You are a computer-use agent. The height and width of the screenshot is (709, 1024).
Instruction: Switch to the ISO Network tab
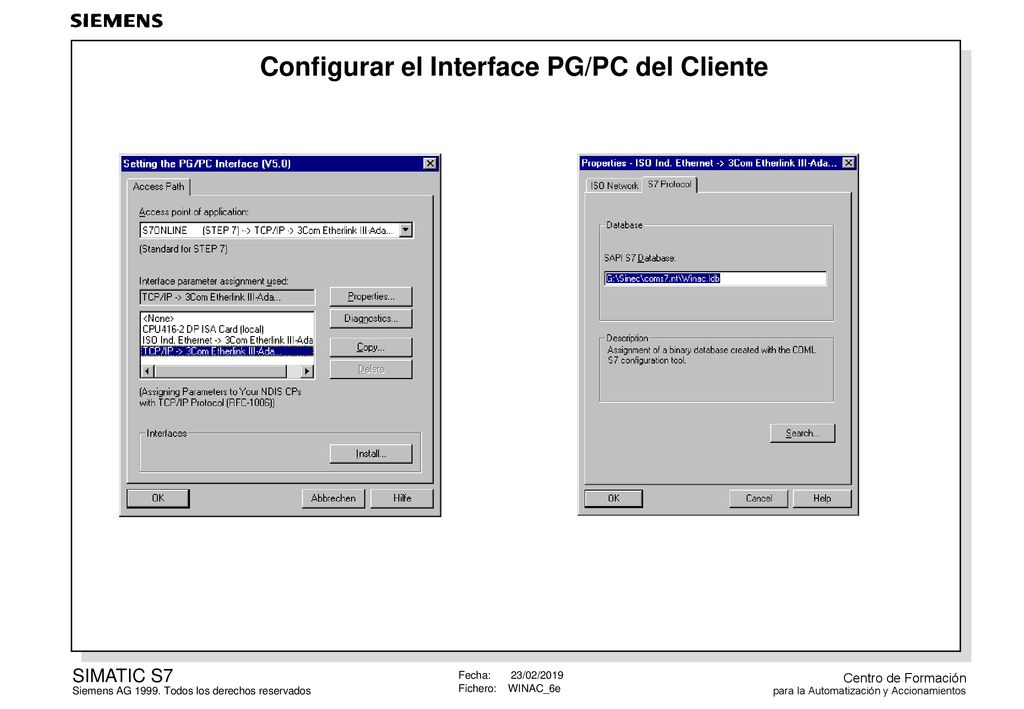click(614, 186)
